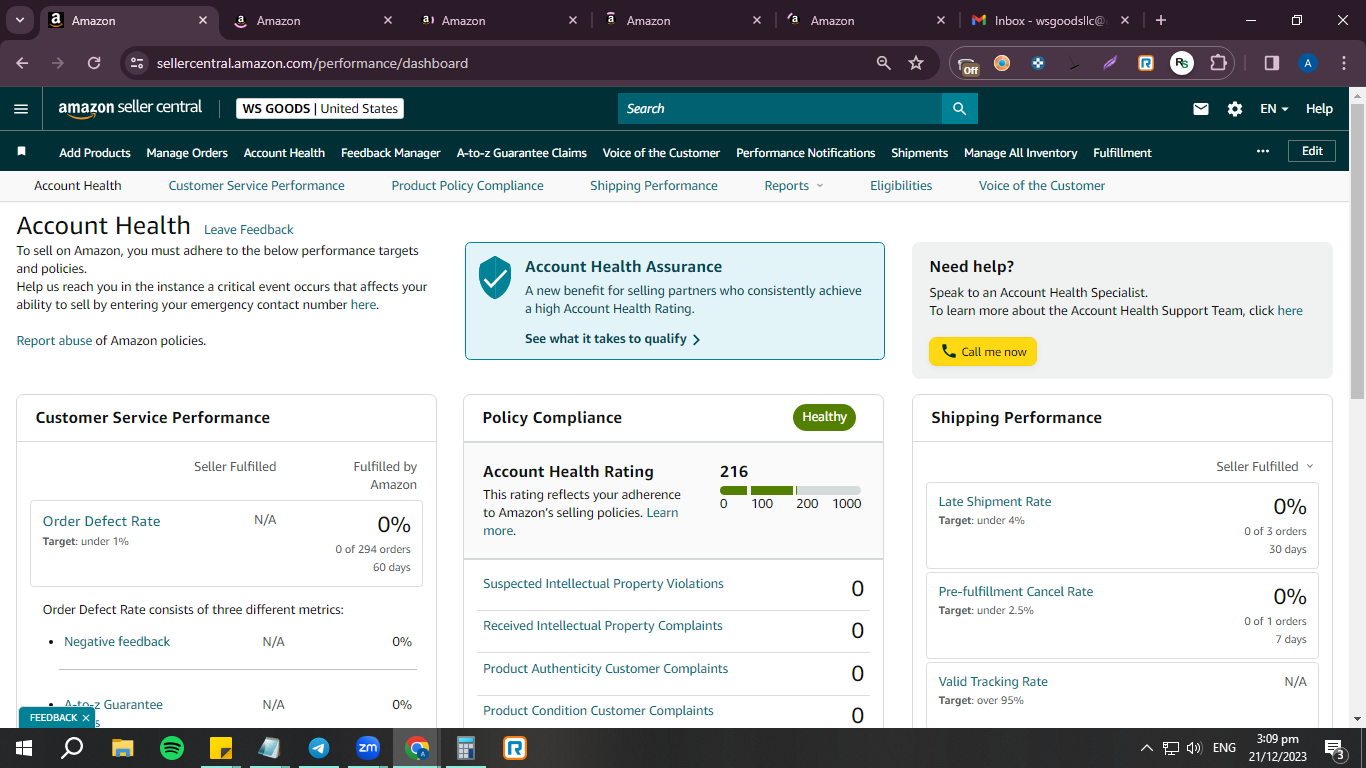
Task: Open Spotify from the taskbar
Action: point(172,748)
